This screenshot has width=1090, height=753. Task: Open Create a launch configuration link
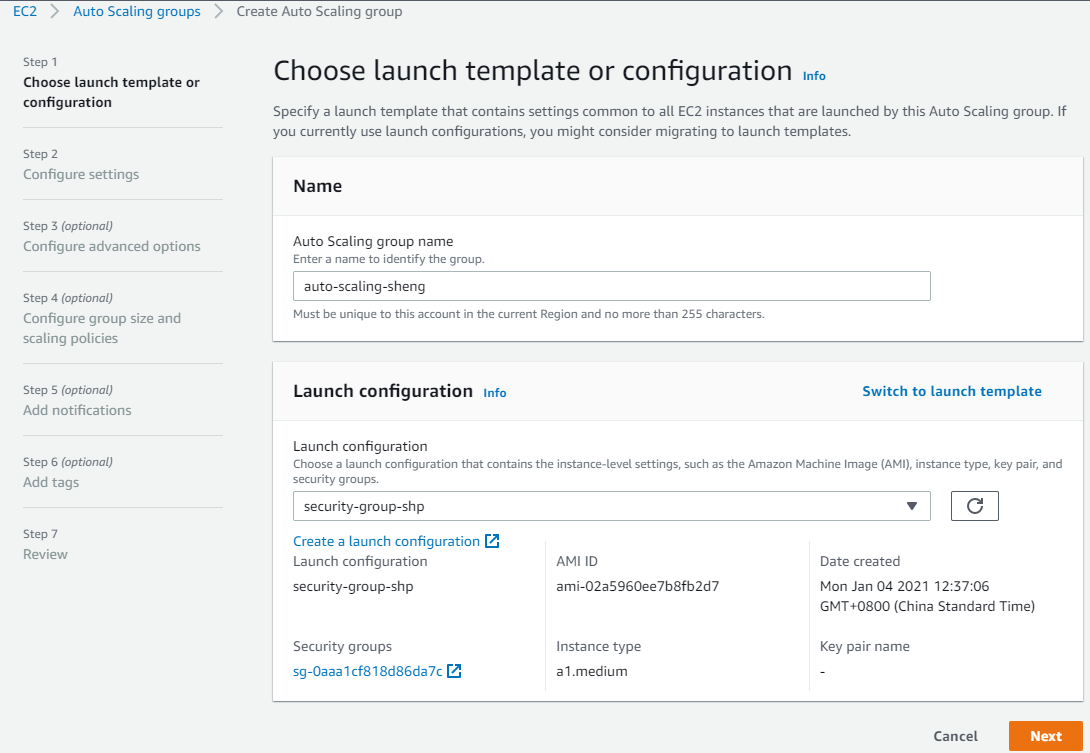click(x=386, y=541)
